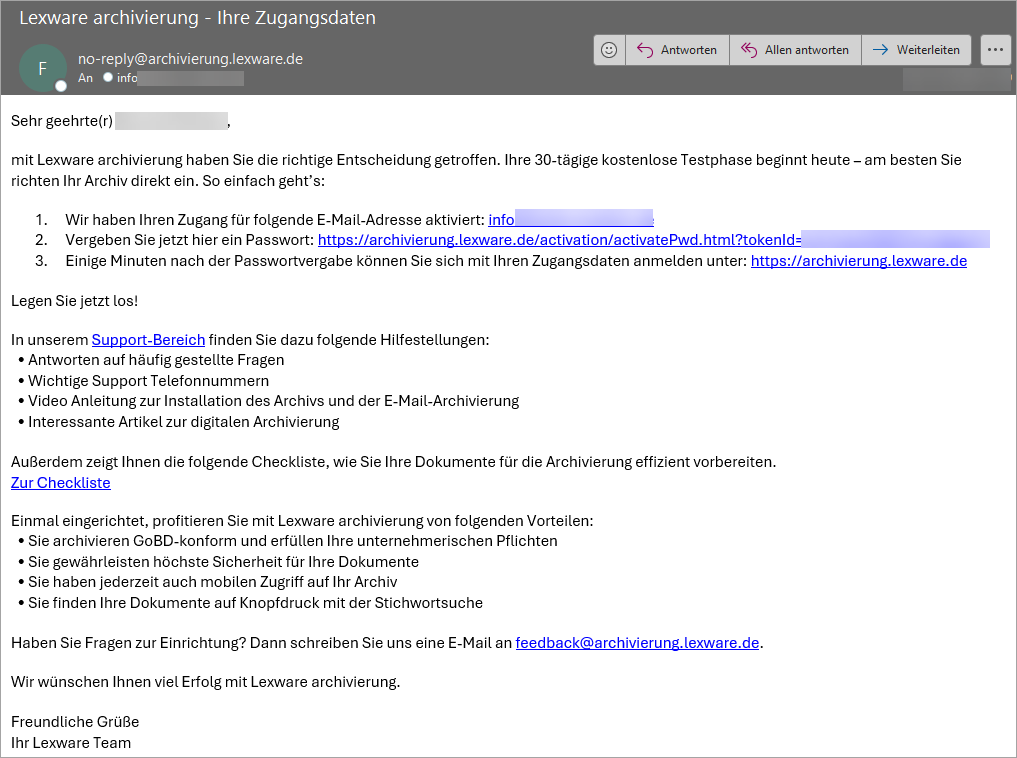Open the https://archivierung.lexware.de login link
The height and width of the screenshot is (758, 1017).
[859, 261]
